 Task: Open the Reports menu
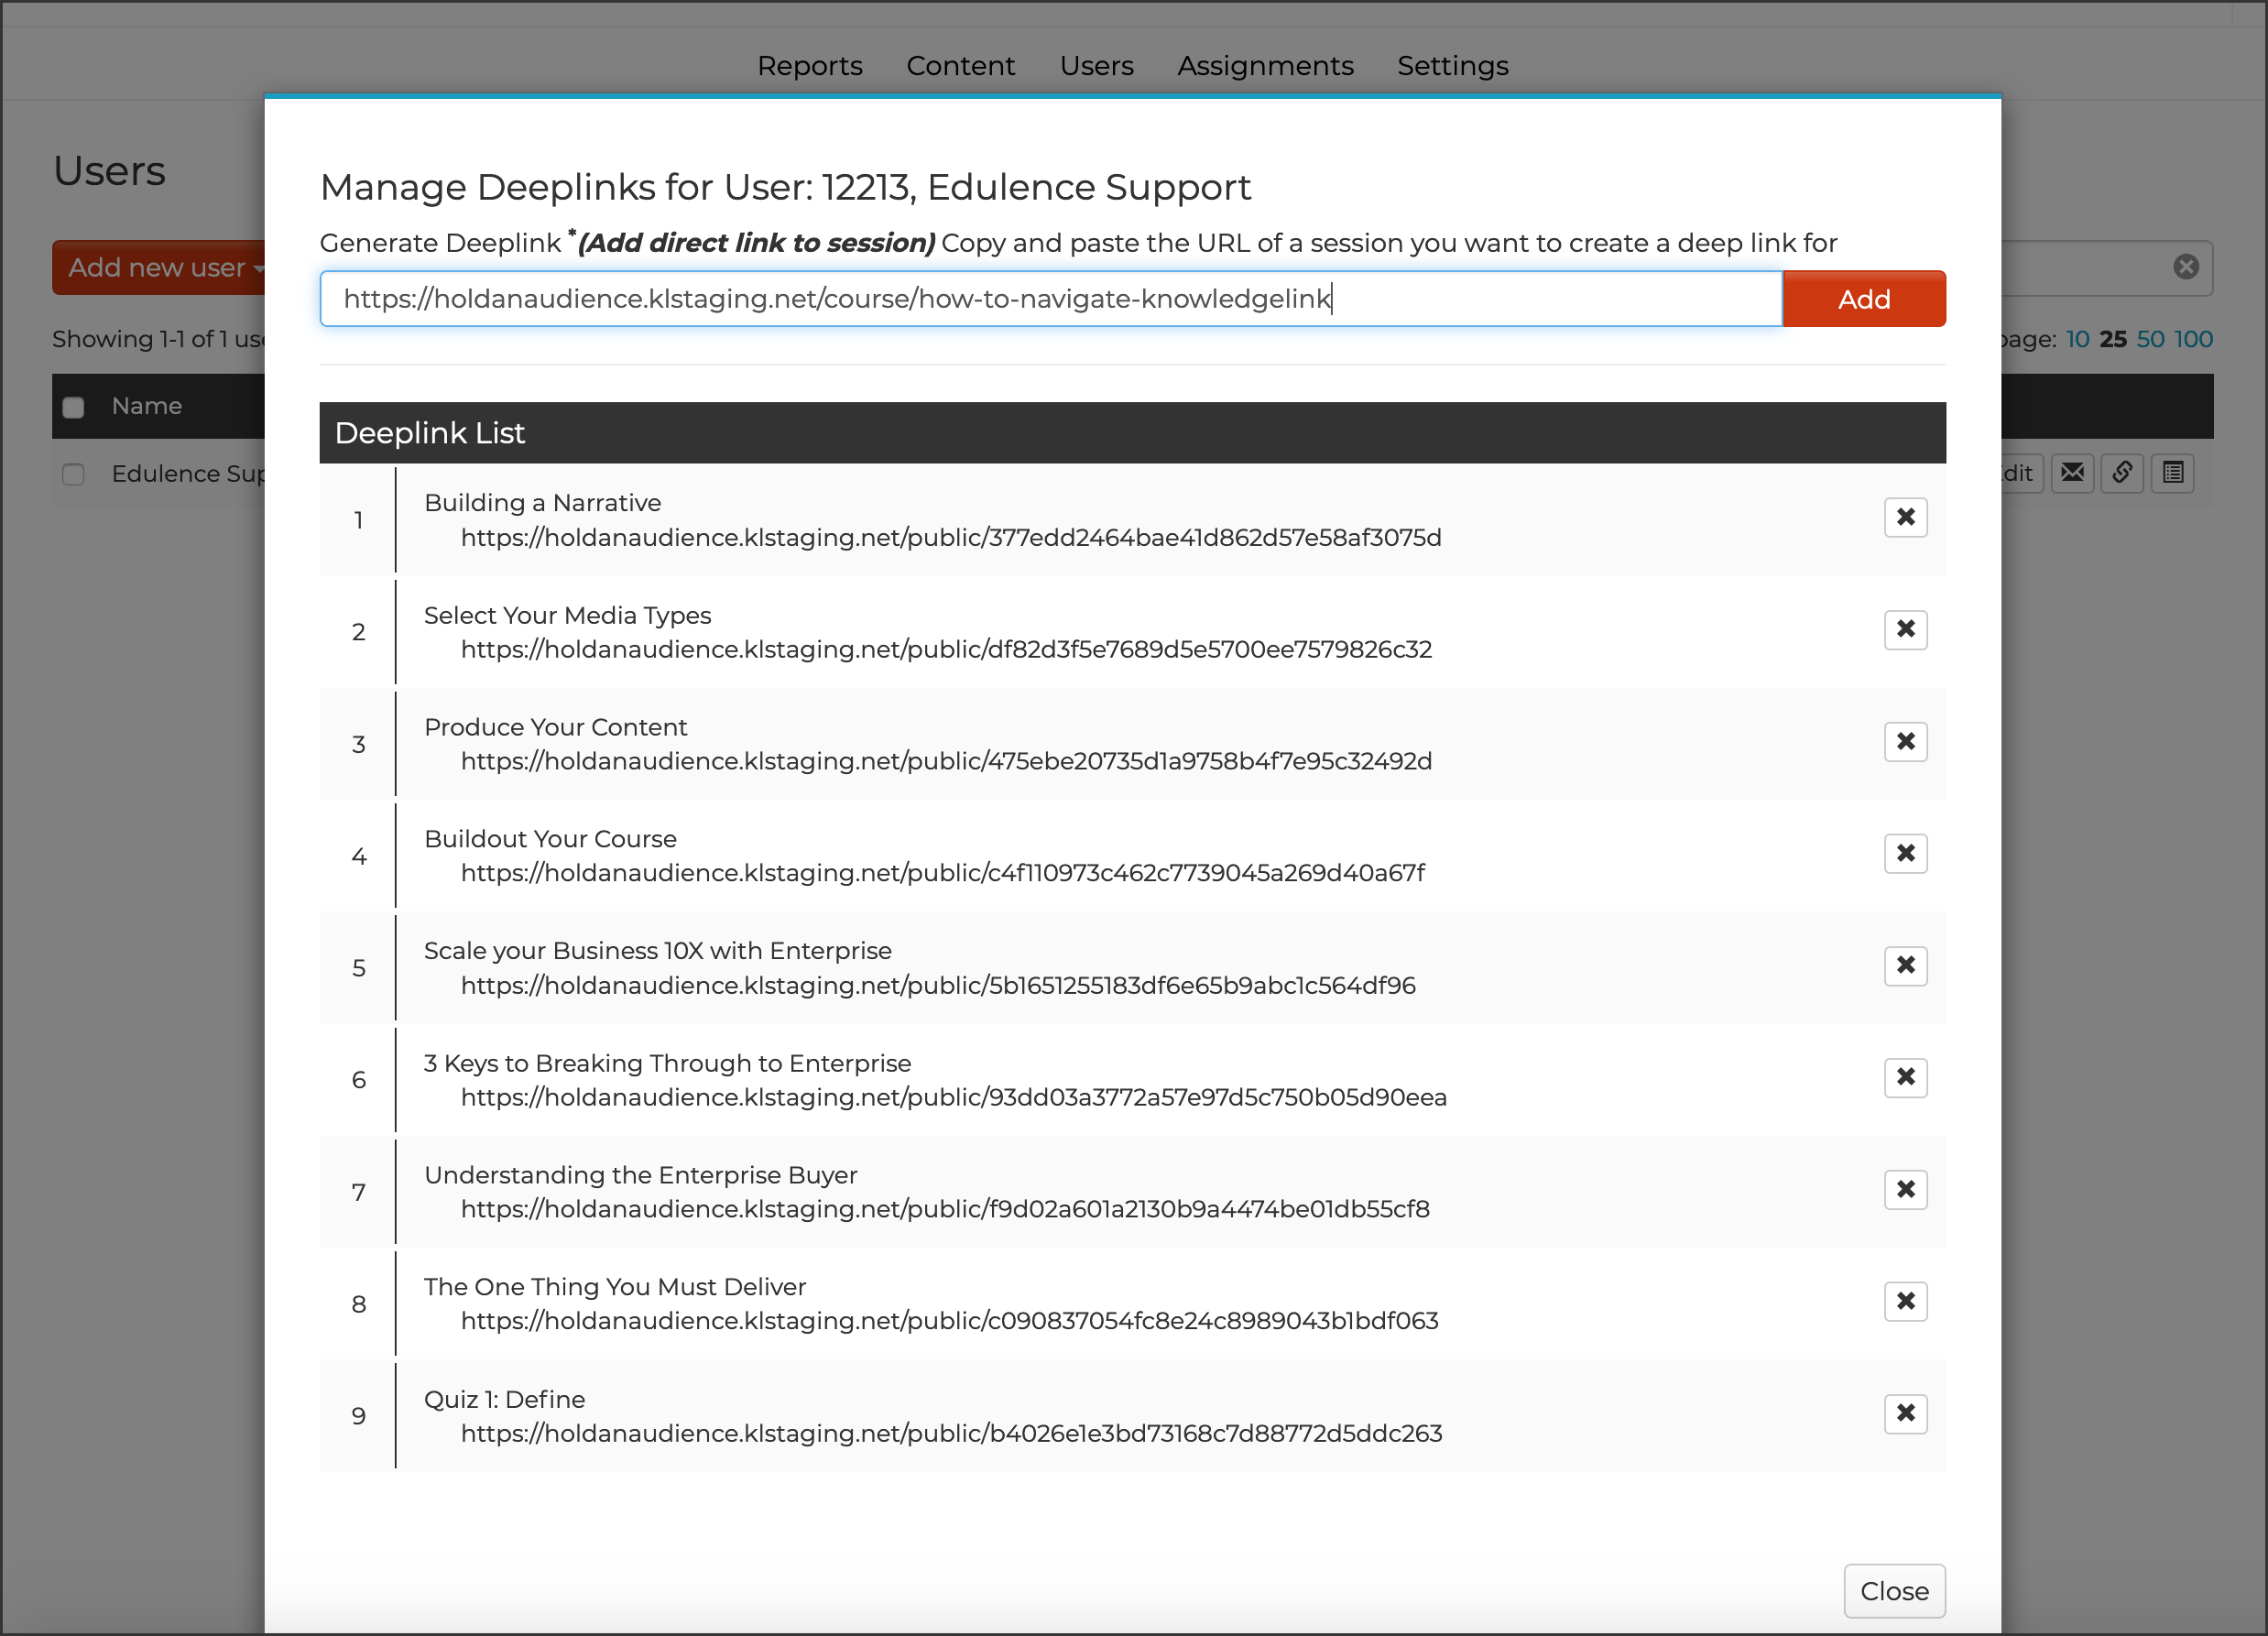(809, 66)
